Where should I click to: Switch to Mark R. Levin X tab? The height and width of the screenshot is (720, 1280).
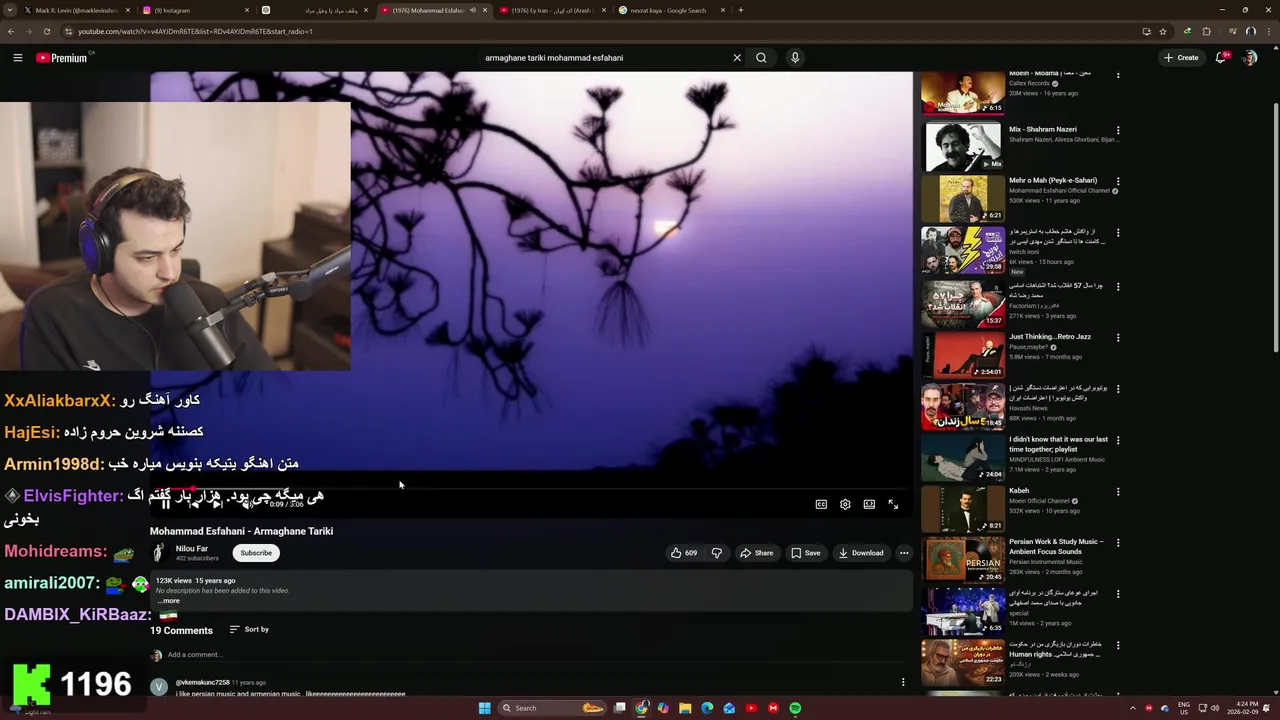click(76, 10)
